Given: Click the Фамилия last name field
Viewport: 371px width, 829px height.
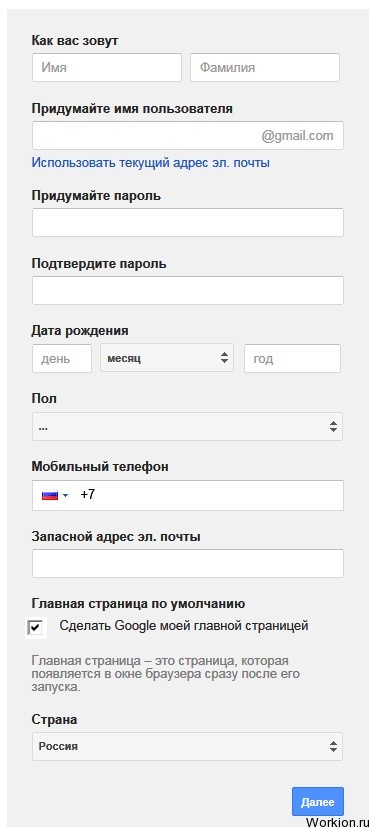Looking at the screenshot, I should click(265, 68).
